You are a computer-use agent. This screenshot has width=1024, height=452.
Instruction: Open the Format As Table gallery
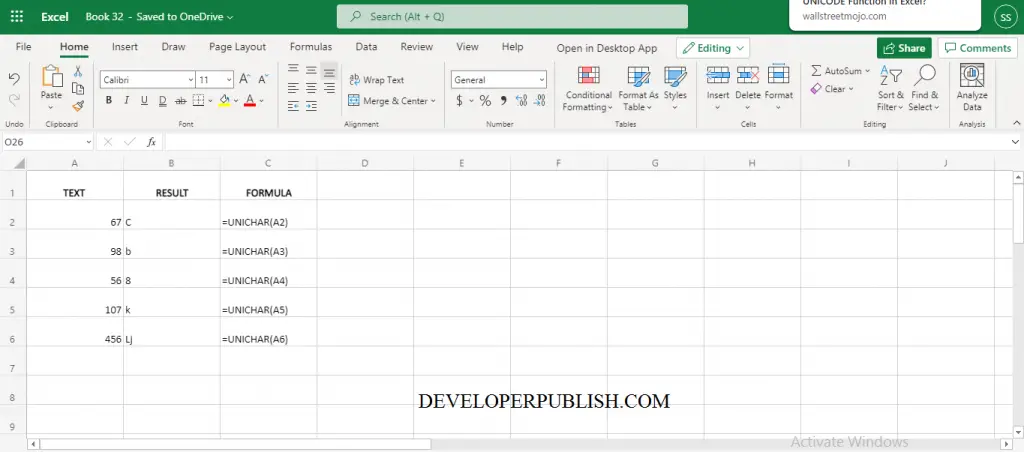click(638, 88)
